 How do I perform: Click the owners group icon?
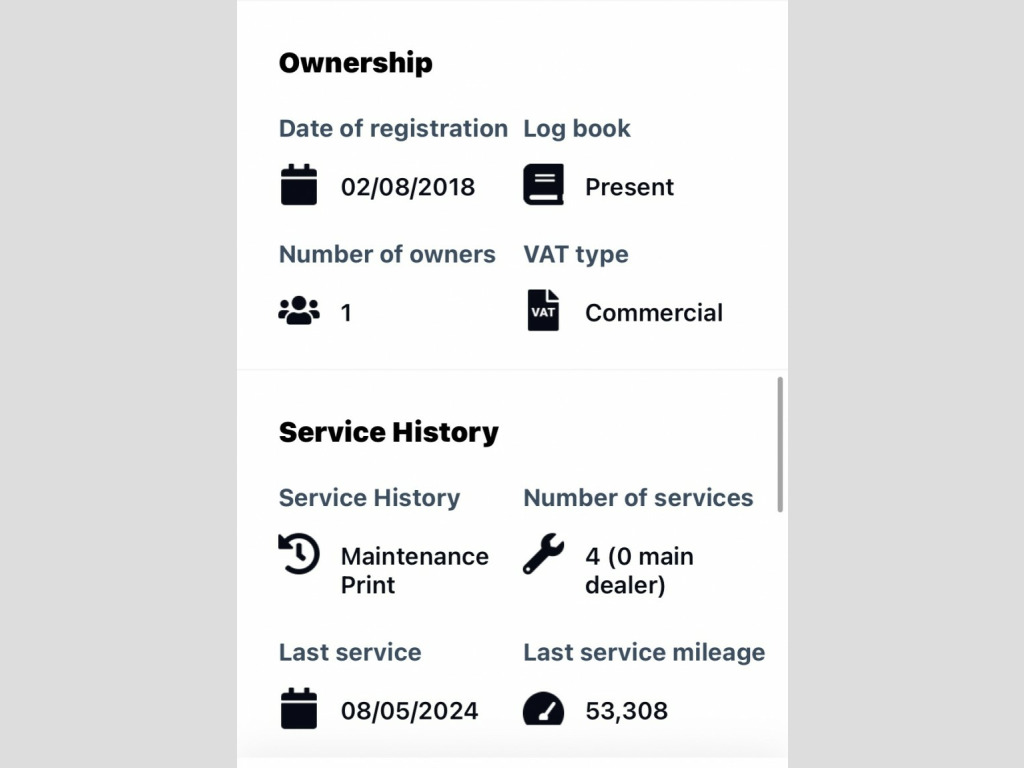tap(298, 312)
